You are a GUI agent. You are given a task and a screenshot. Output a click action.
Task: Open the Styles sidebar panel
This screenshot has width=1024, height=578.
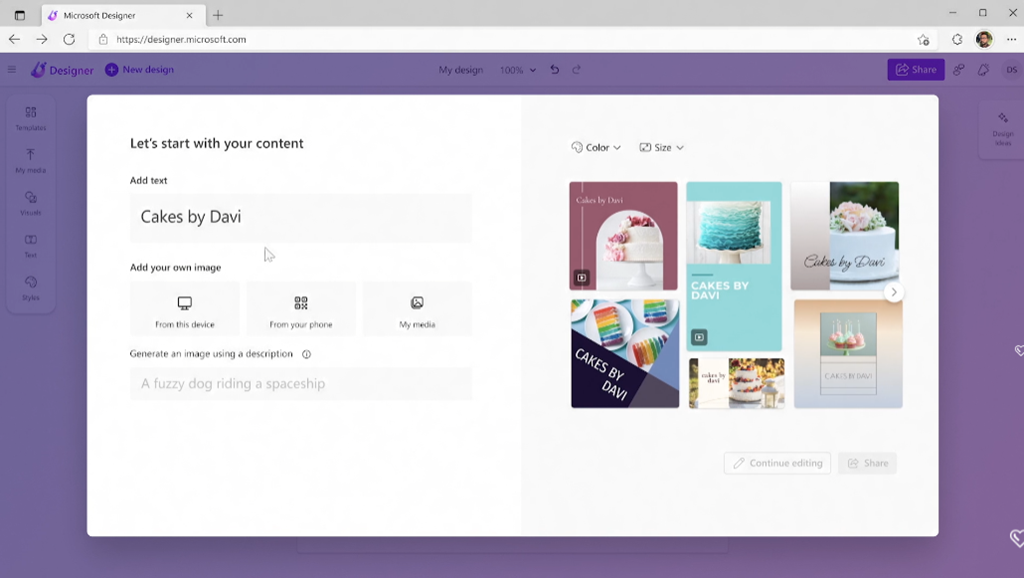(x=31, y=289)
